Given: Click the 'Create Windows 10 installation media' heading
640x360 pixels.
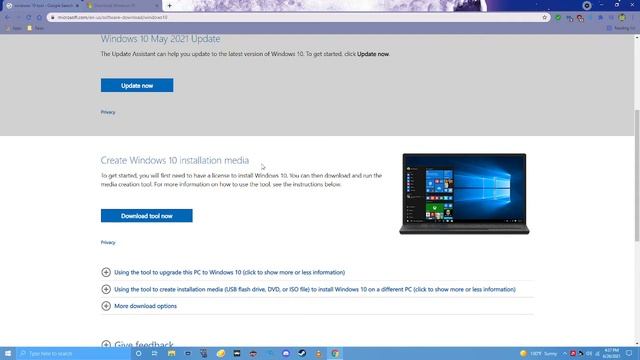Looking at the screenshot, I should tap(175, 160).
